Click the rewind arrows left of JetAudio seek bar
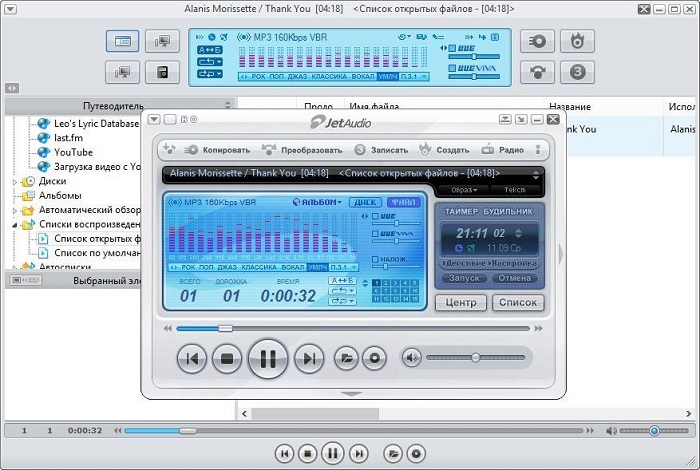Viewport: 700px width, 470px height. (167, 329)
